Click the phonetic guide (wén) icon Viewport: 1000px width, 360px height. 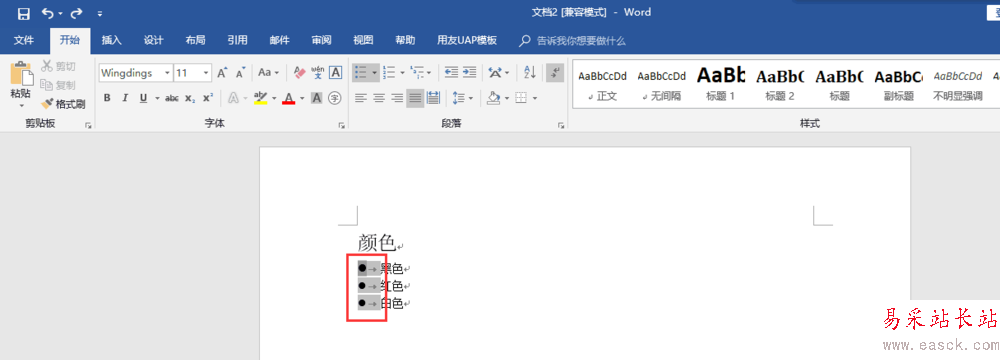coord(318,73)
